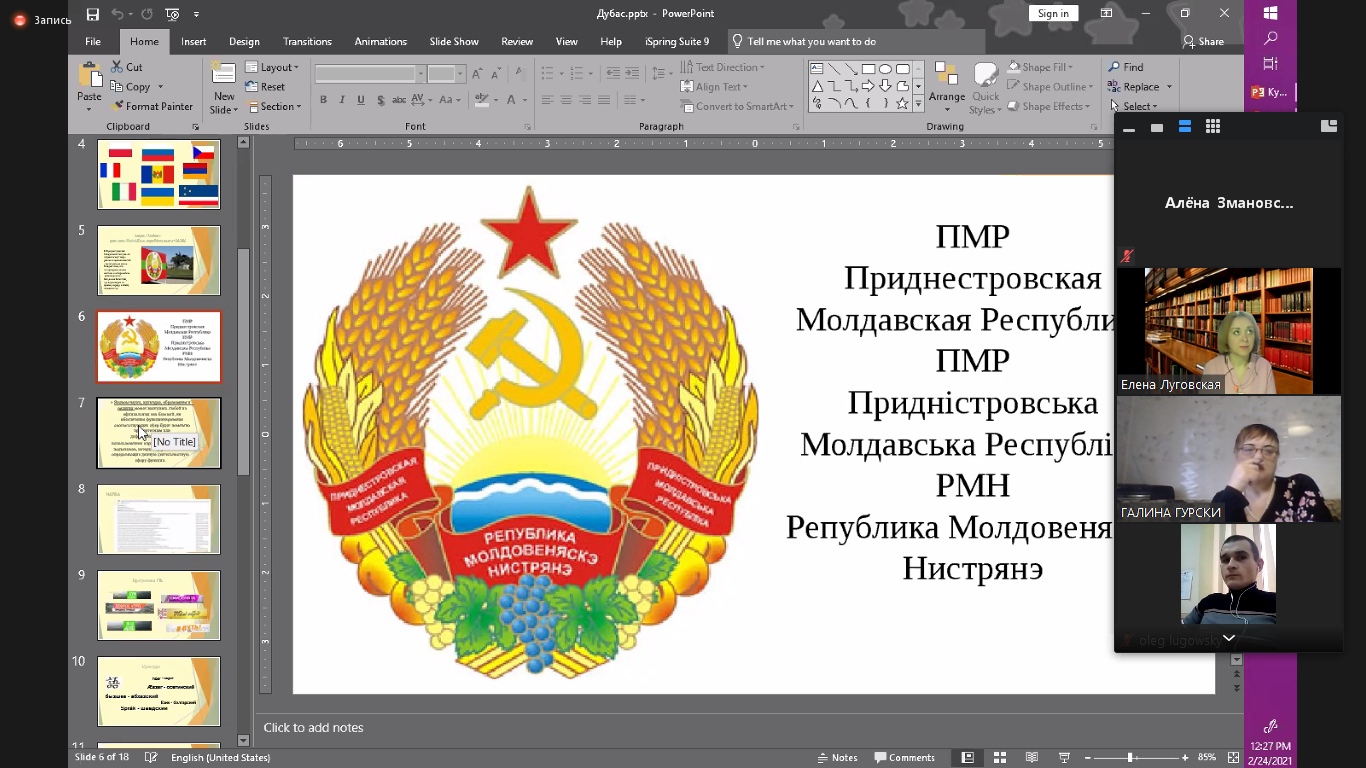Open the File tab
The height and width of the screenshot is (768, 1366).
(93, 42)
